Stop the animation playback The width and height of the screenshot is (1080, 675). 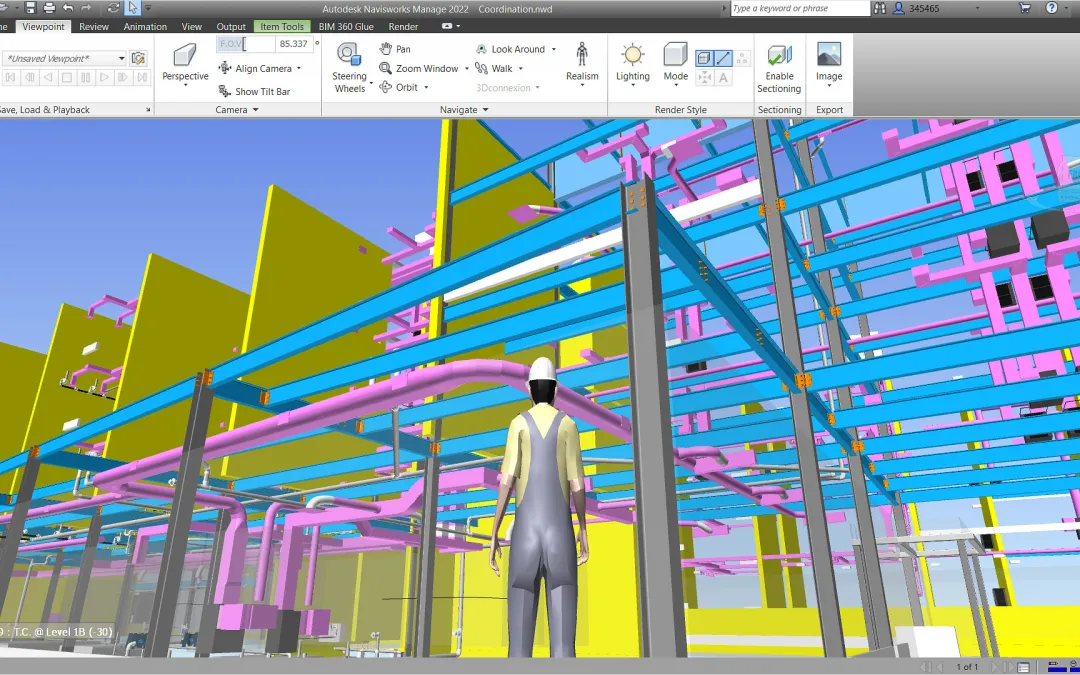pos(67,77)
